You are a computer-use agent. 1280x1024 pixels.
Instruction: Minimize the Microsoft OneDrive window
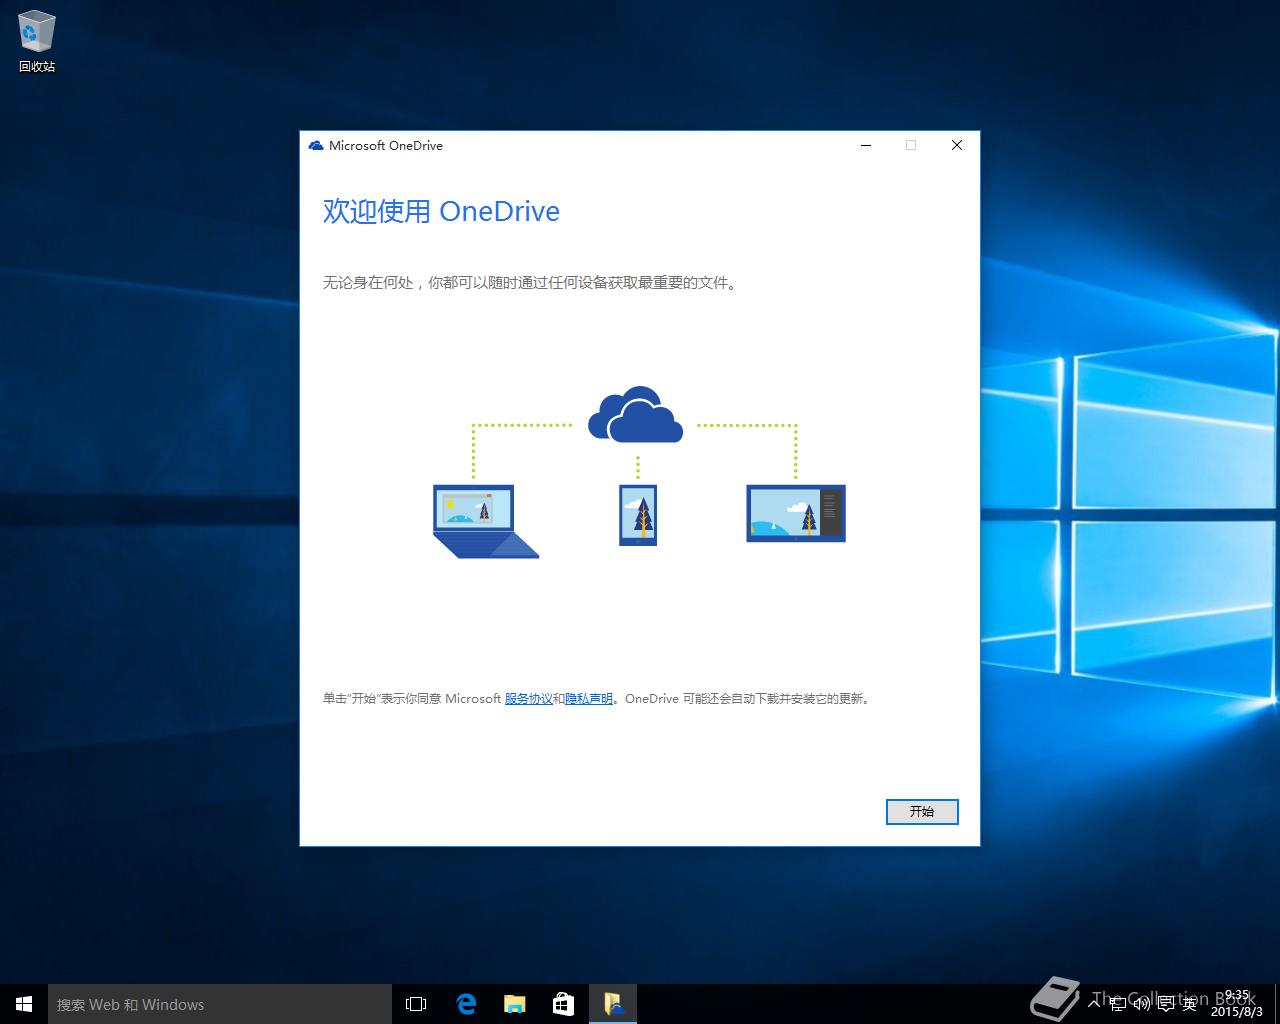click(x=866, y=145)
